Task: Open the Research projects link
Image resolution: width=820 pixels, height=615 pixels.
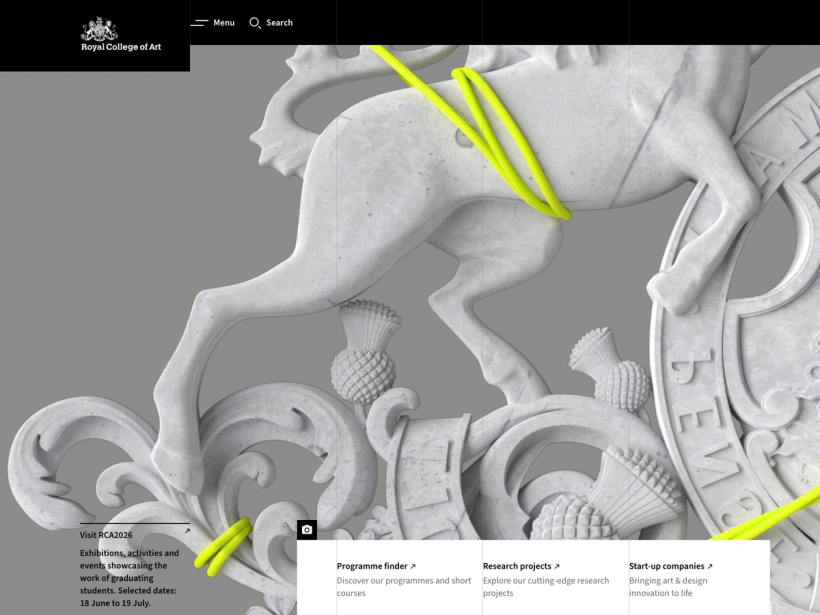Action: pyautogui.click(x=517, y=566)
